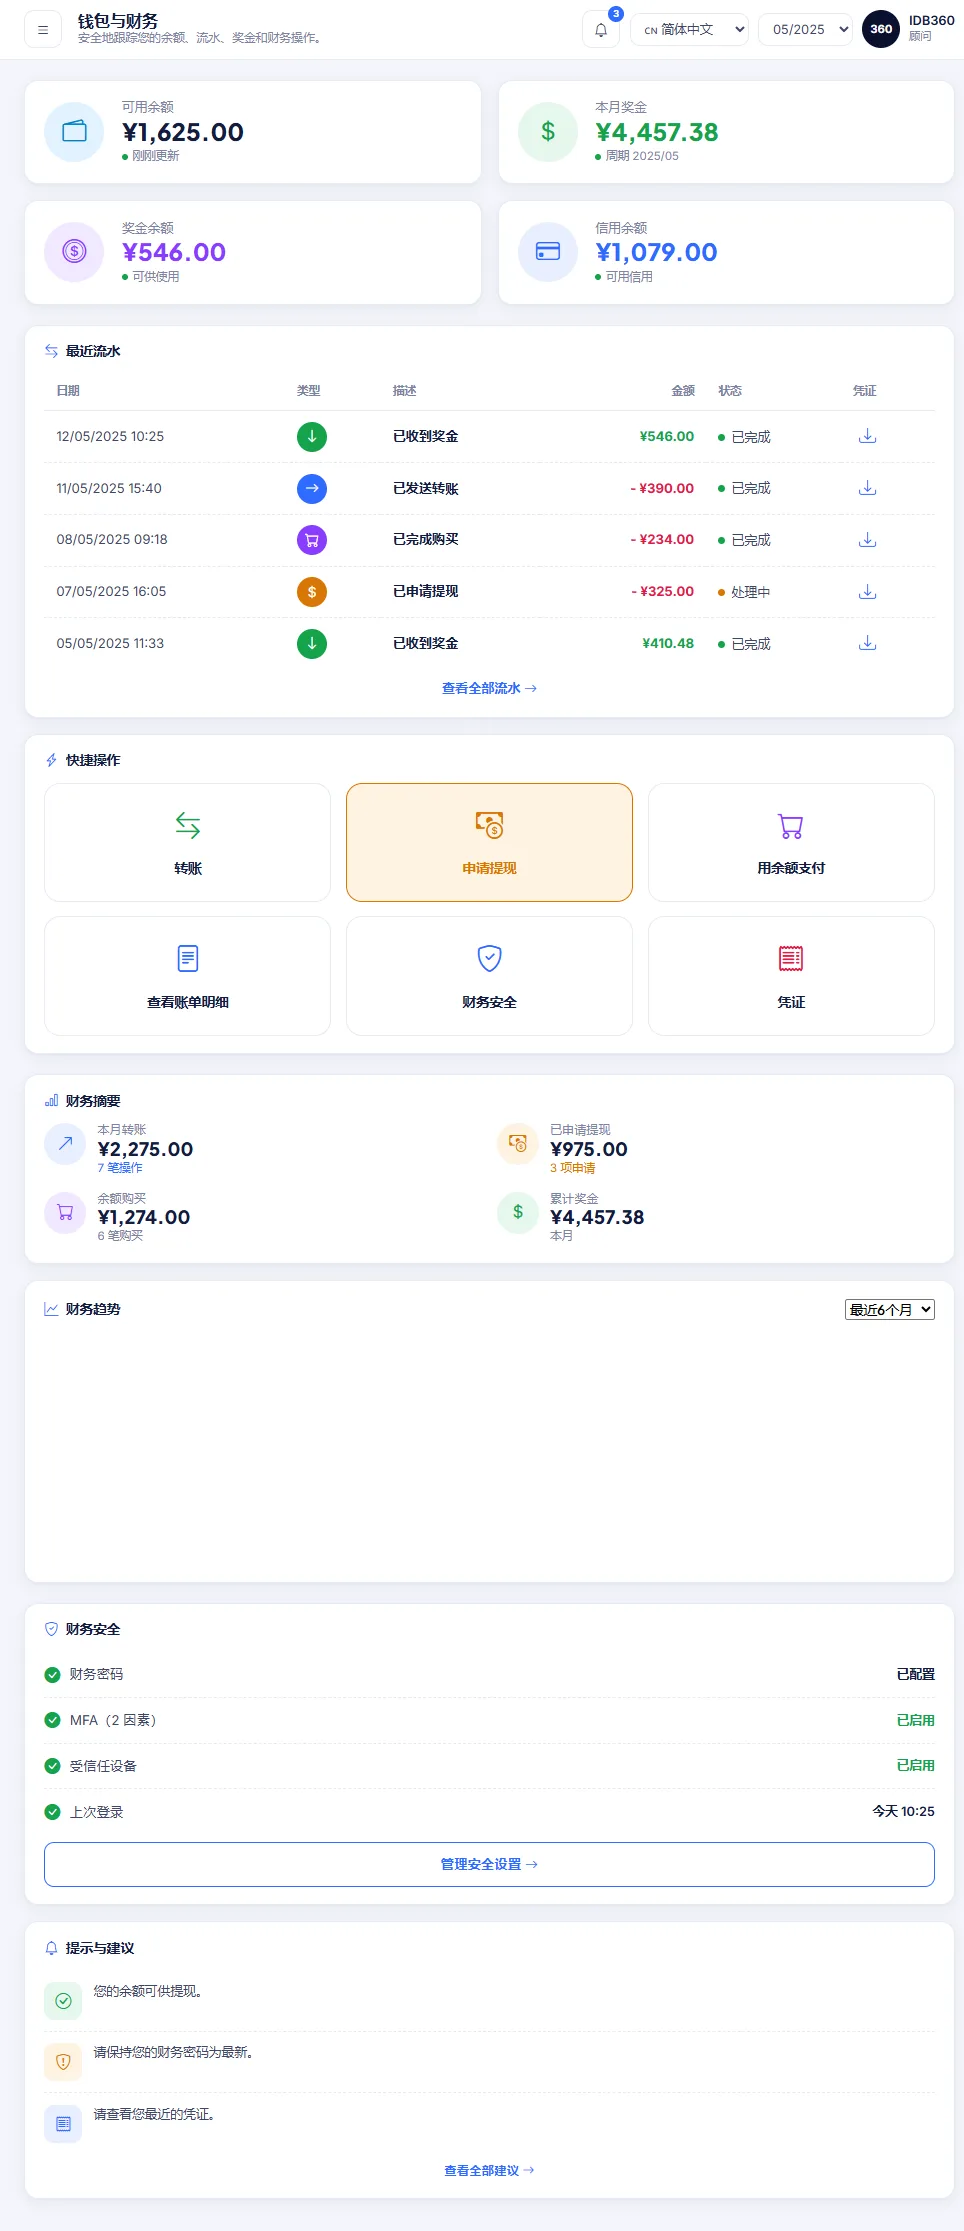Viewport: 964px width, 2231px height.
Task: Click 管理安全设置 button
Action: [x=489, y=1864]
